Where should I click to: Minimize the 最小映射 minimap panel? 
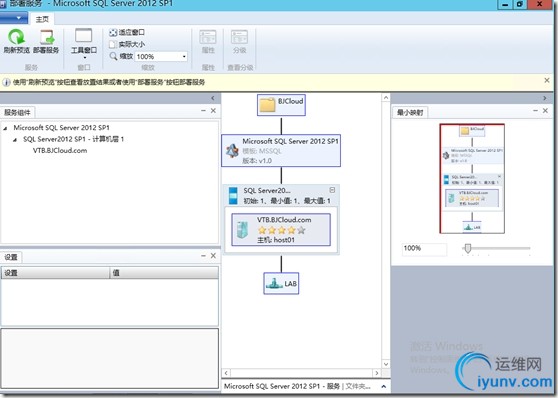point(535,111)
